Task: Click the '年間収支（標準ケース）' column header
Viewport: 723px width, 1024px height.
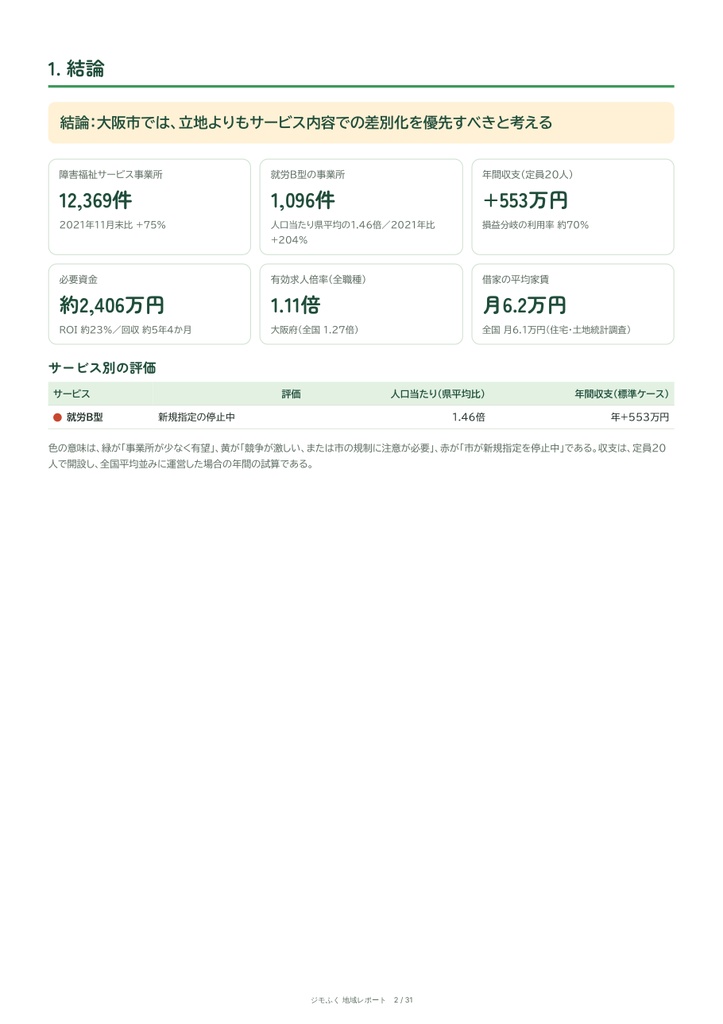Action: pyautogui.click(x=622, y=394)
